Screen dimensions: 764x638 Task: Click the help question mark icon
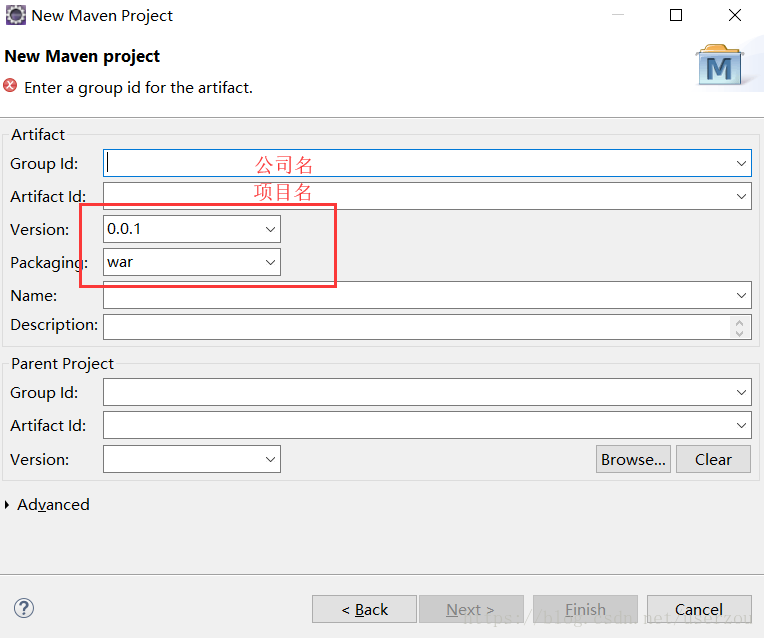pos(23,608)
